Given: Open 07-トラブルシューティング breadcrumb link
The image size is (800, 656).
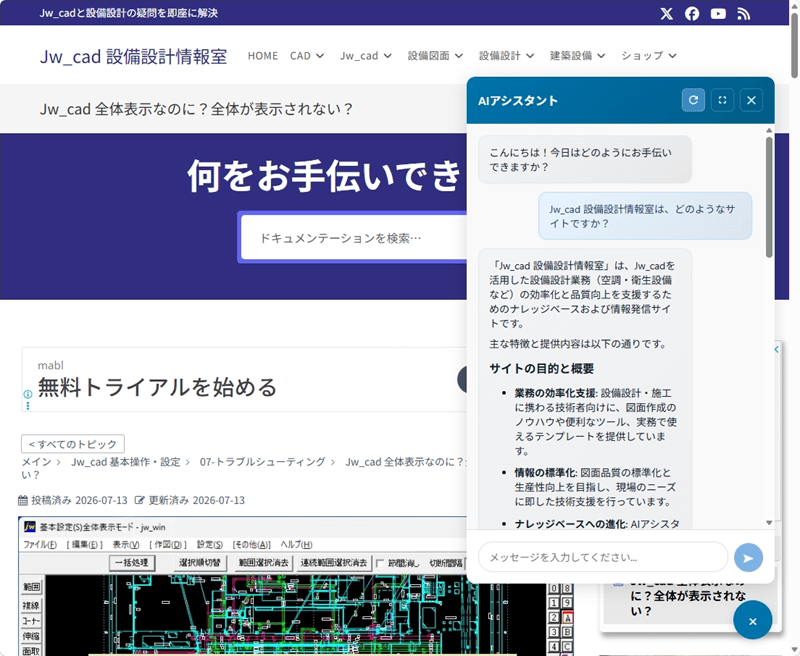Looking at the screenshot, I should (262, 462).
